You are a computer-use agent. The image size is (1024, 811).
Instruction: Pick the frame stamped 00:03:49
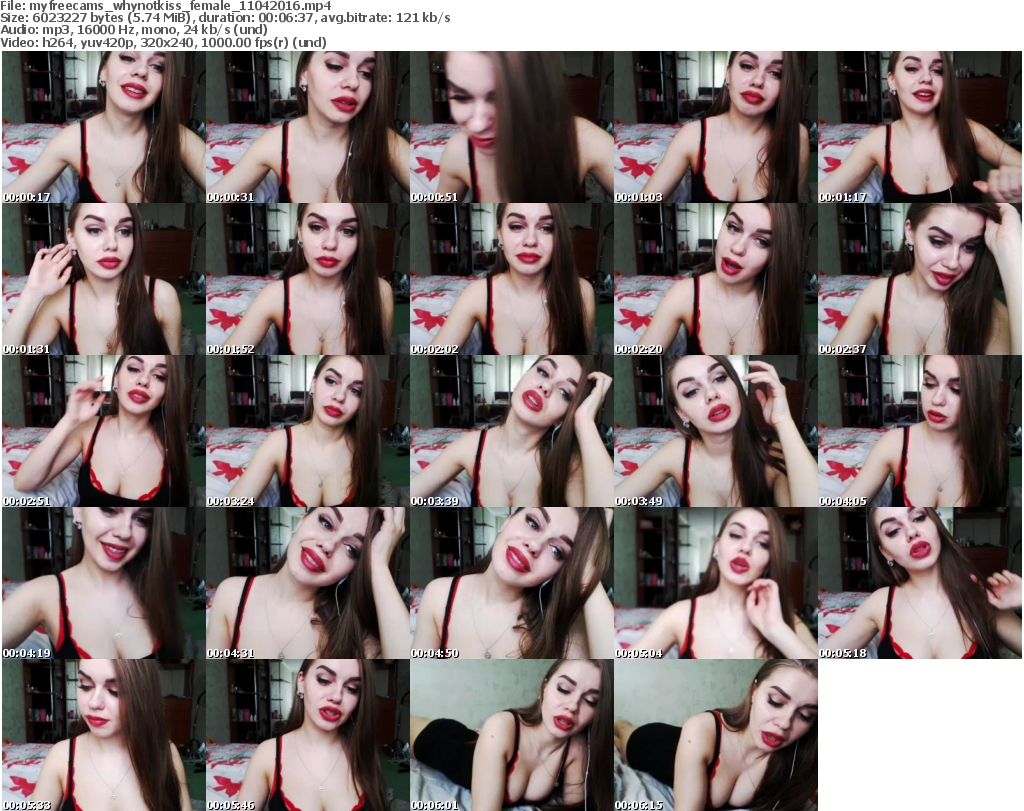click(715, 432)
